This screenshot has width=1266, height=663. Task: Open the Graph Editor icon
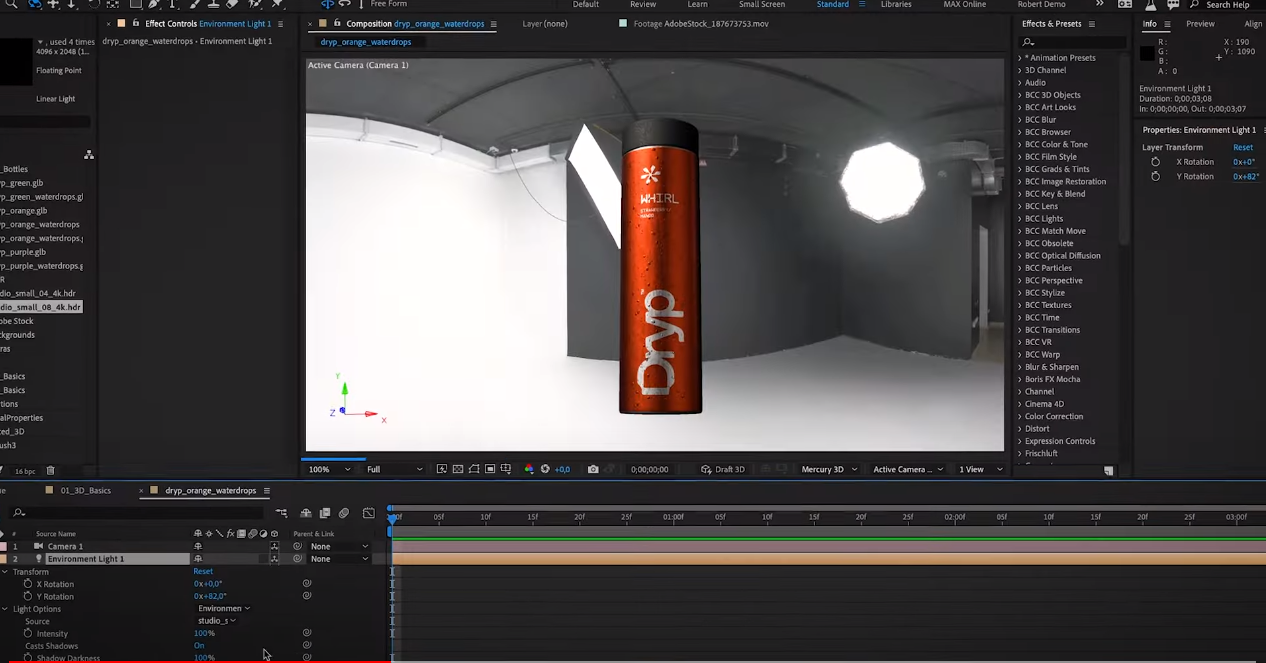tap(369, 513)
